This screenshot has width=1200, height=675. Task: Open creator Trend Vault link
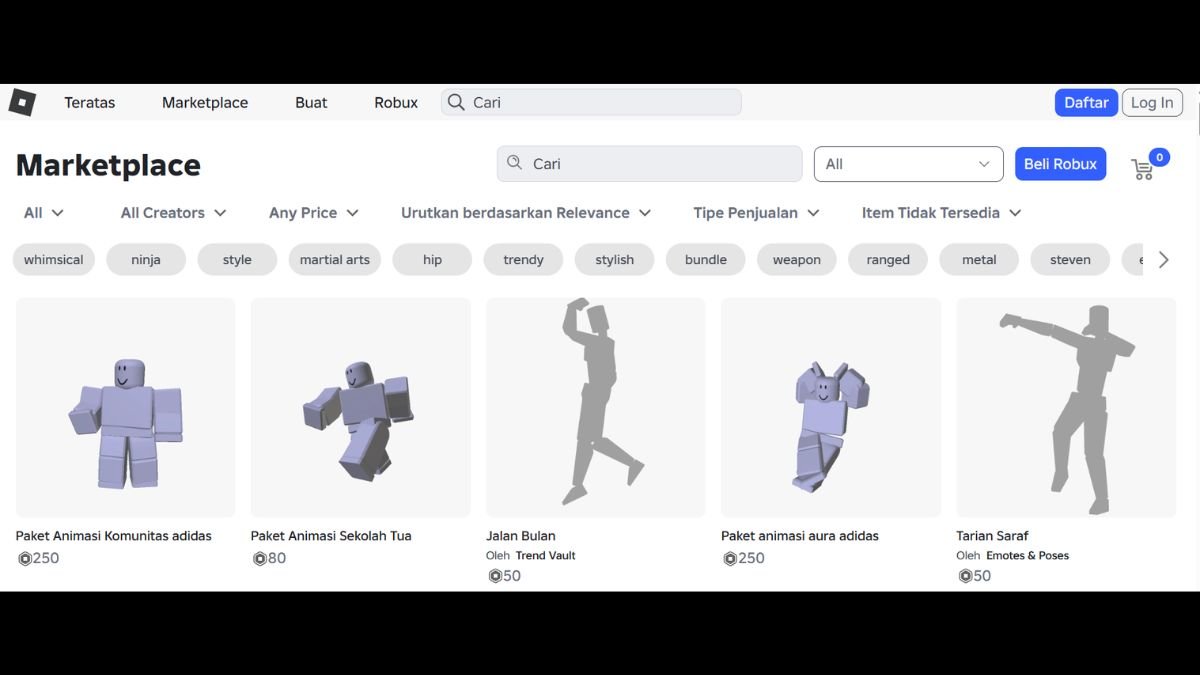(546, 555)
